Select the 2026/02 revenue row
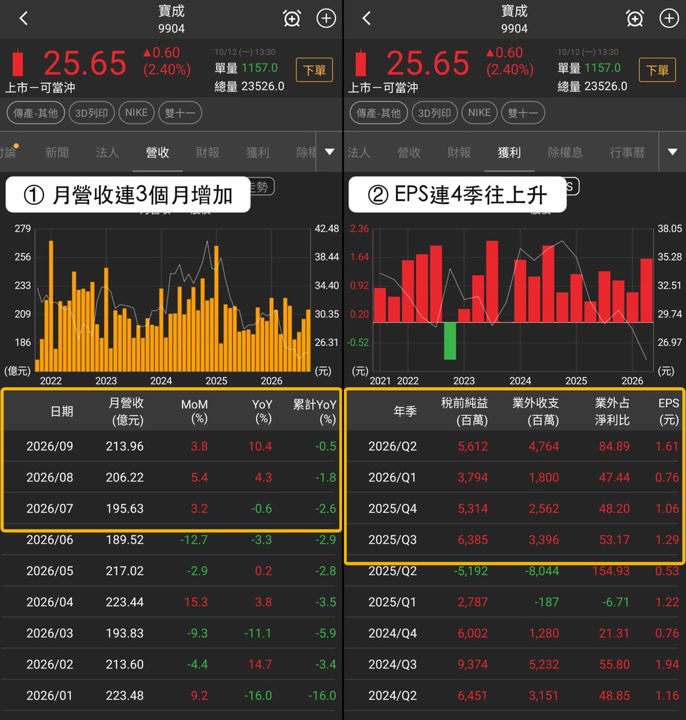 pos(171,664)
